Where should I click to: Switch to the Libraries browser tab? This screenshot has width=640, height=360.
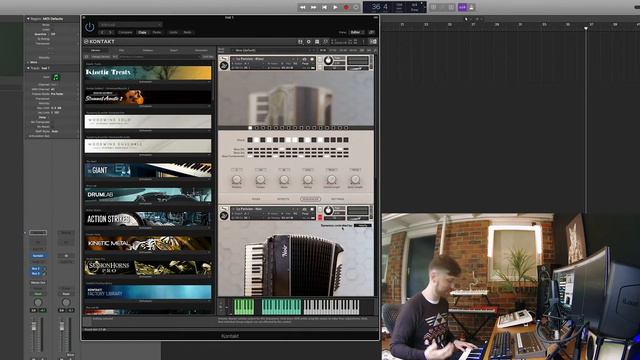click(x=96, y=51)
